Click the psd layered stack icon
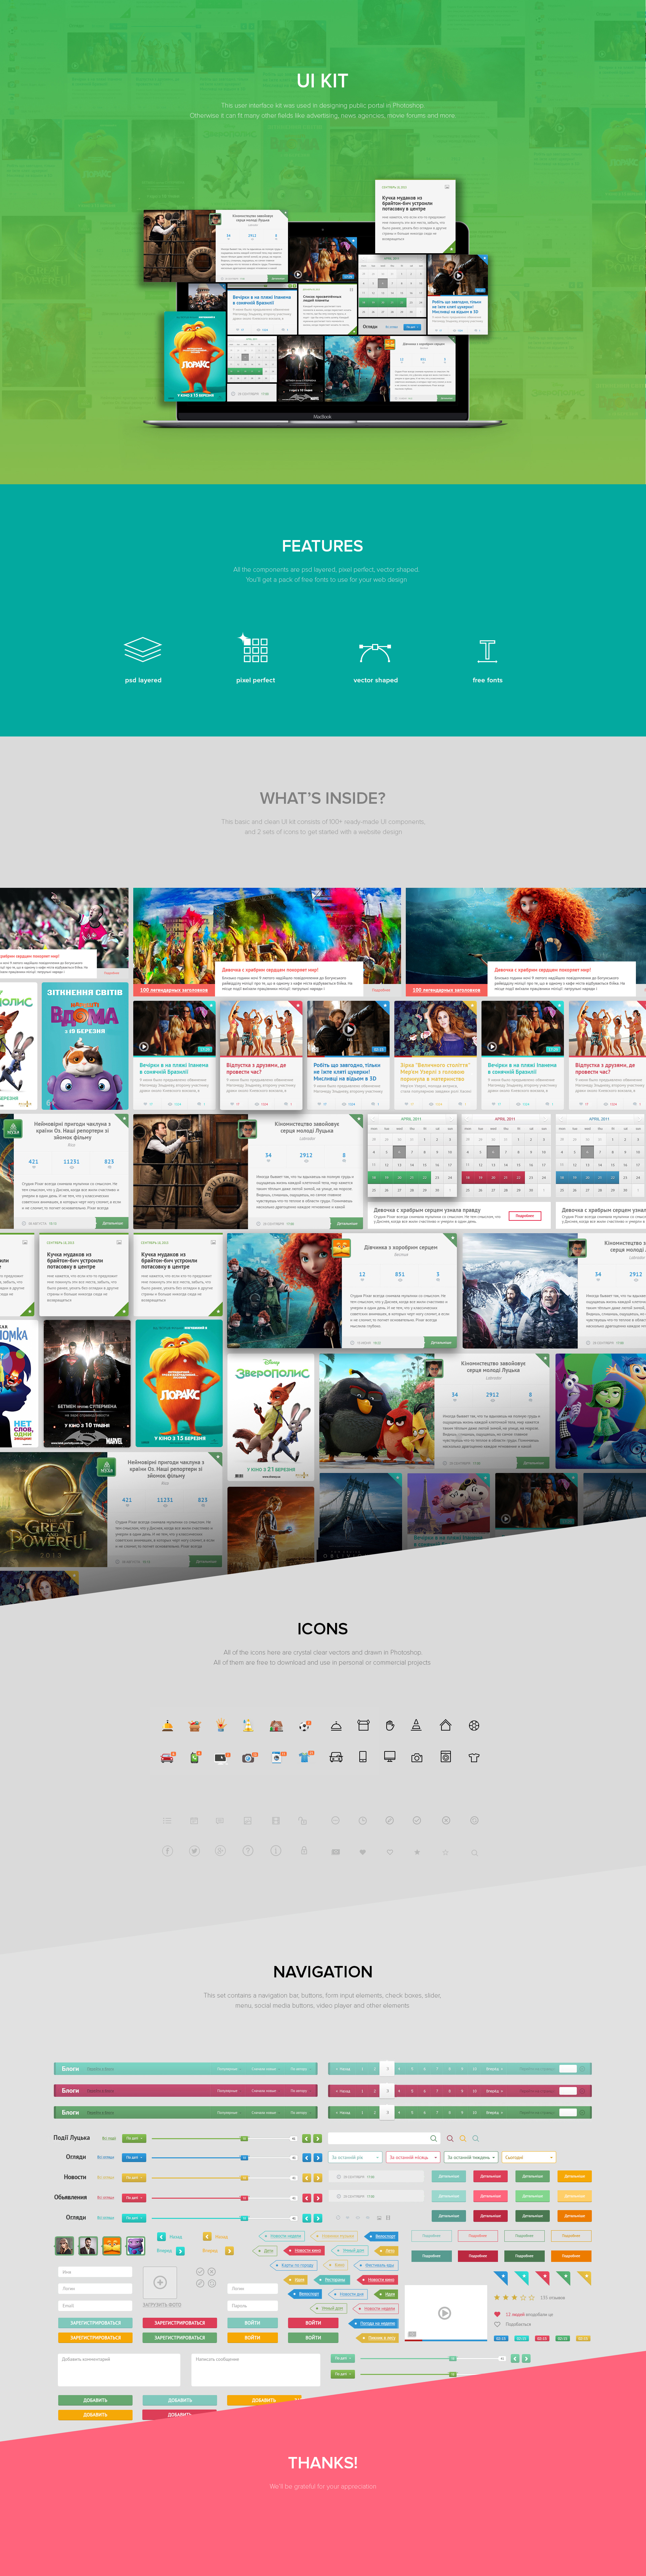Viewport: 646px width, 2576px height. pyautogui.click(x=143, y=650)
